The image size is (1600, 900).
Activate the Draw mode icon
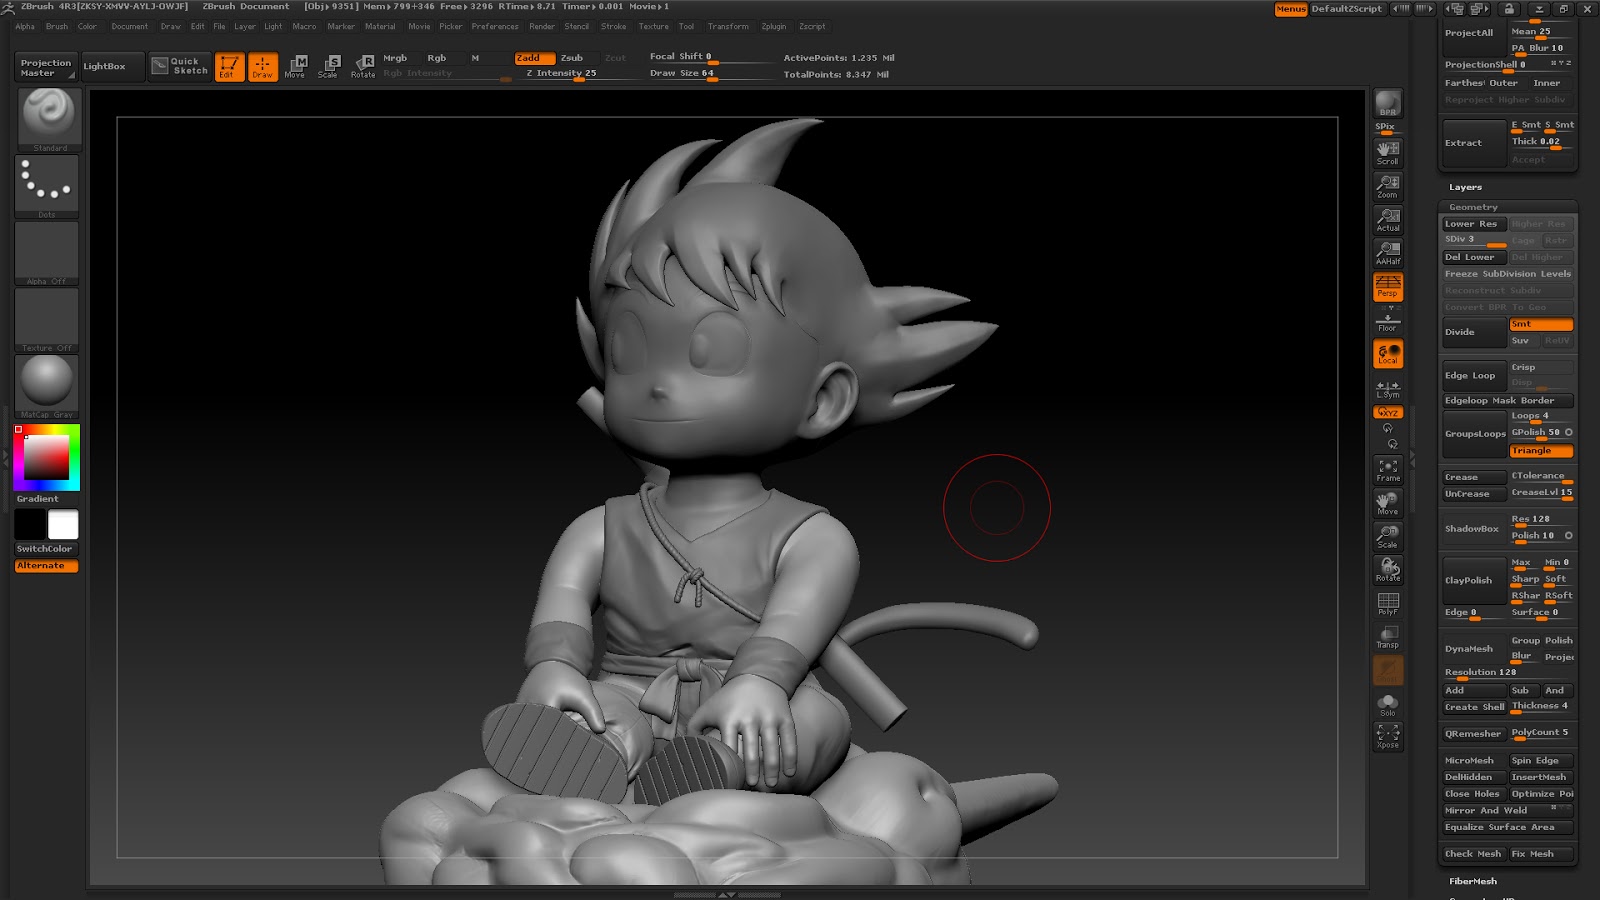tap(263, 67)
